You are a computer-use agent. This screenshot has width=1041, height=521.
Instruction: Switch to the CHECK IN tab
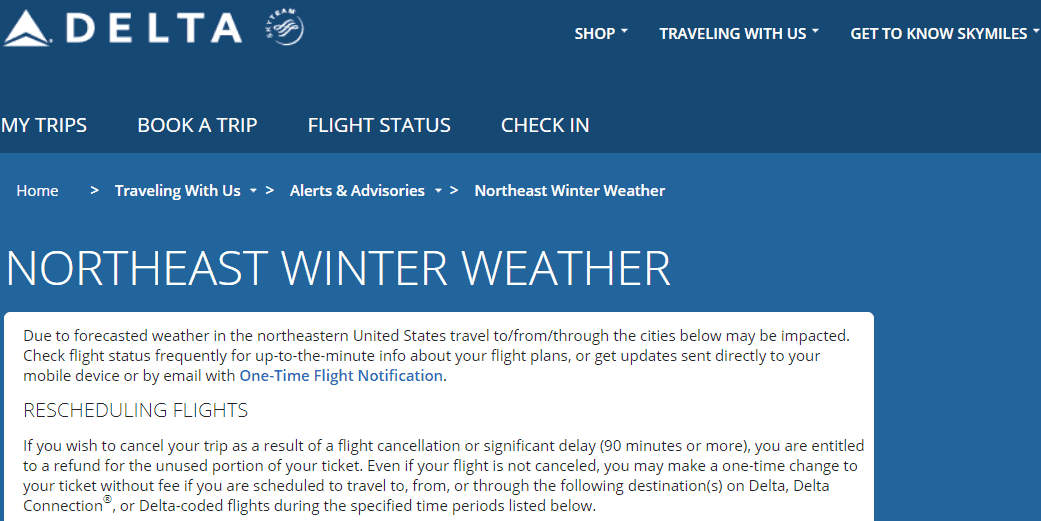point(545,125)
